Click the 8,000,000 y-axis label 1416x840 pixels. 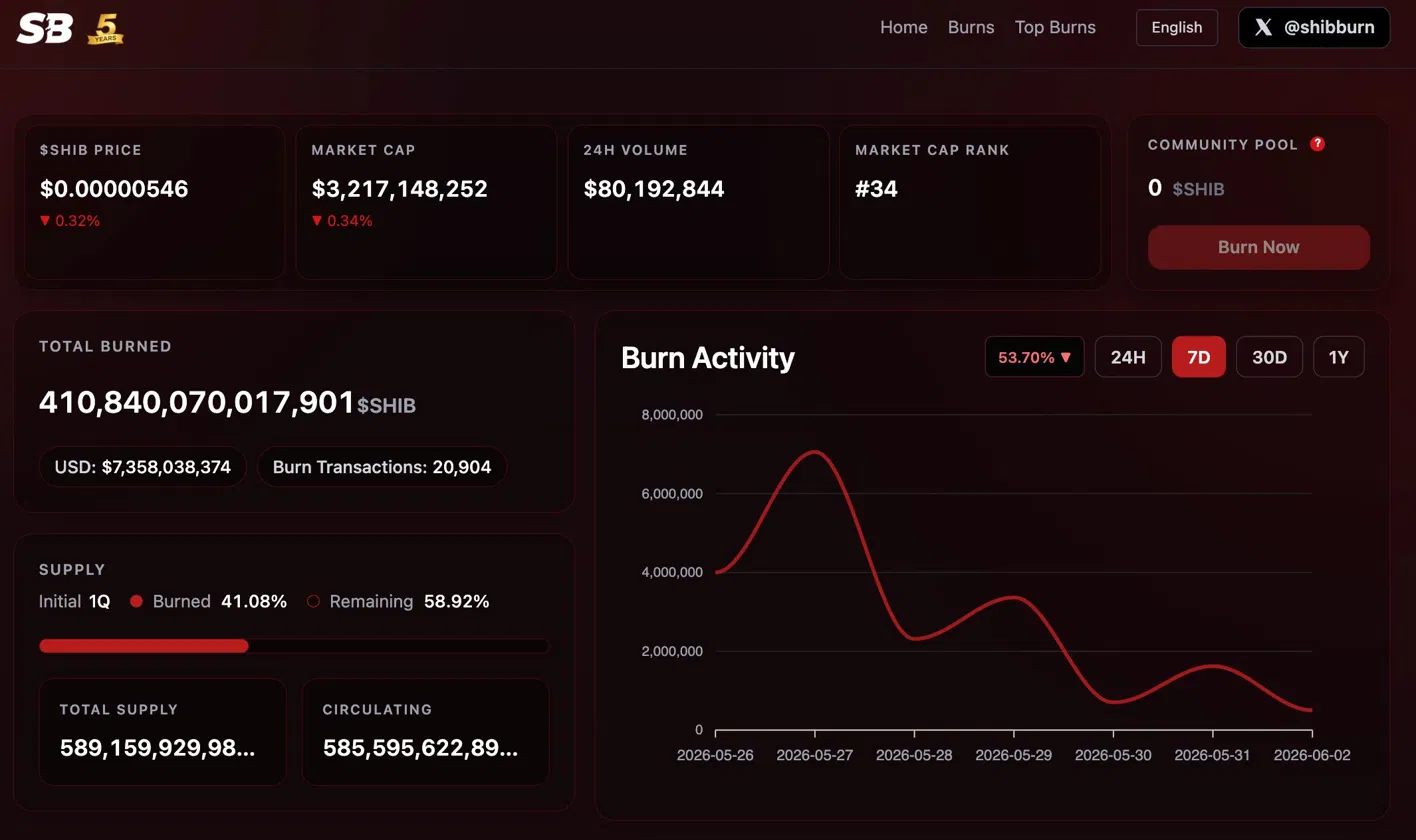click(672, 414)
